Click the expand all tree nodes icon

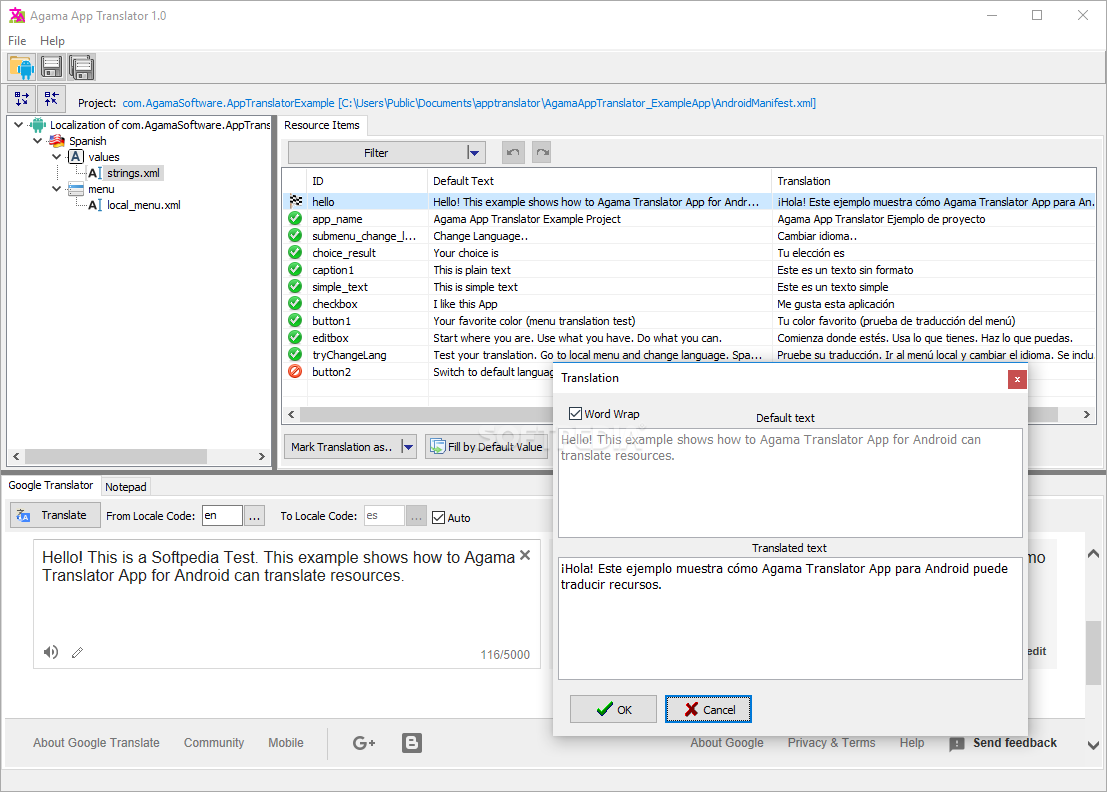22,99
